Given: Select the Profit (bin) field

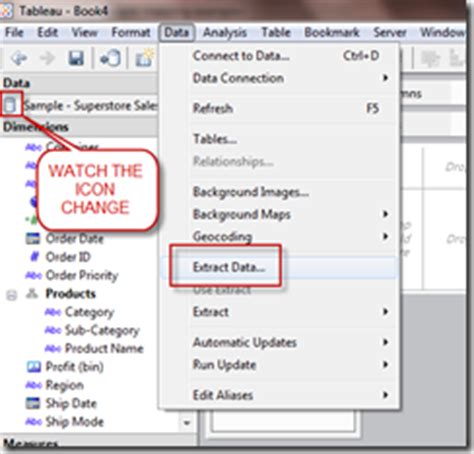Looking at the screenshot, I should pyautogui.click(x=75, y=367).
